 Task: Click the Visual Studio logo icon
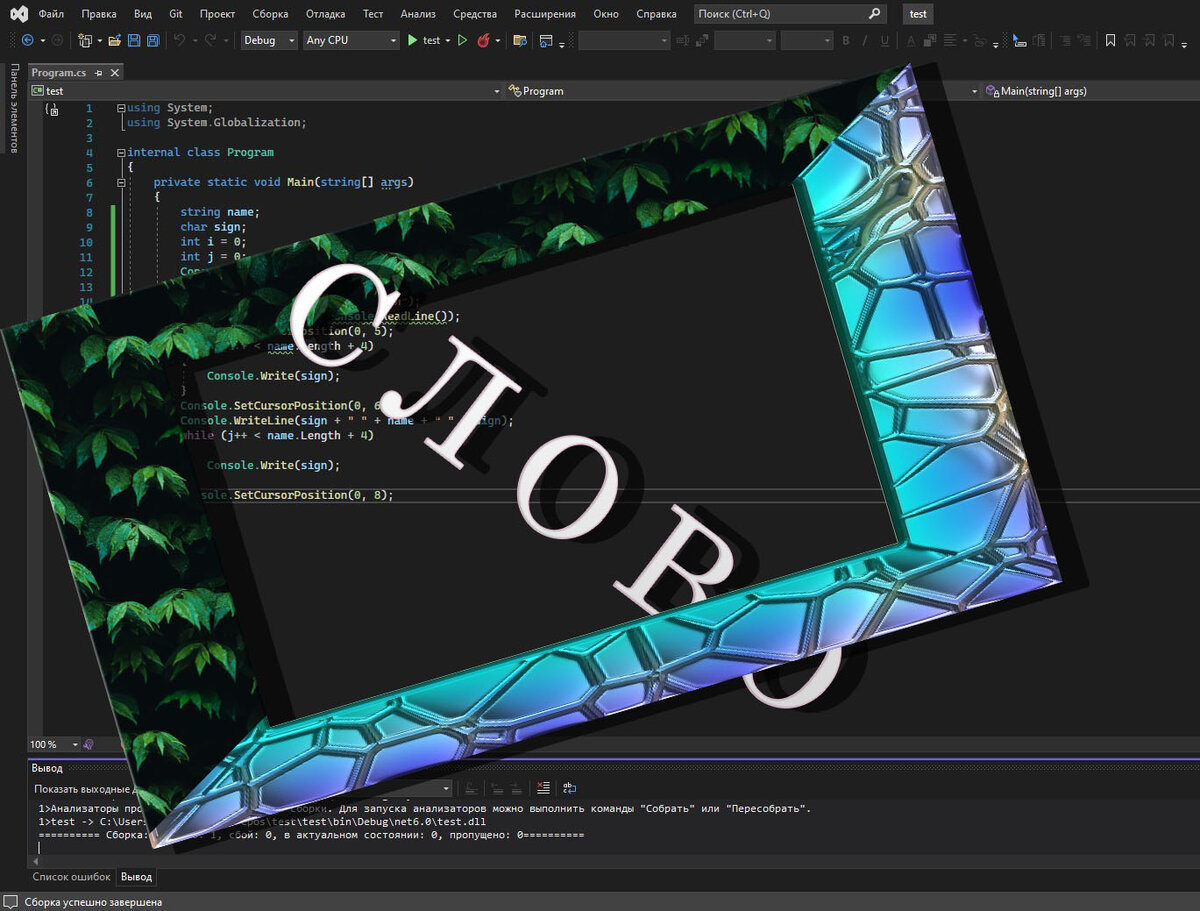pyautogui.click(x=18, y=14)
